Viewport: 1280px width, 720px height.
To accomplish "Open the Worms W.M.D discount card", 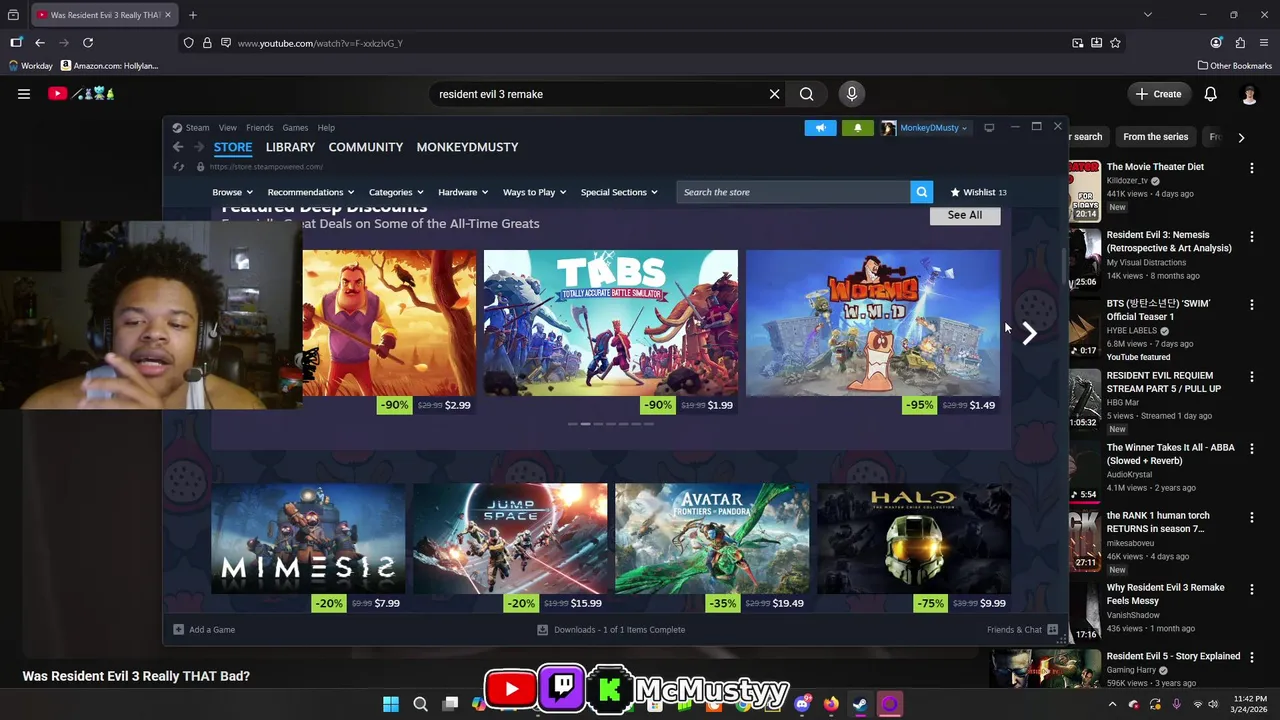I will point(873,332).
